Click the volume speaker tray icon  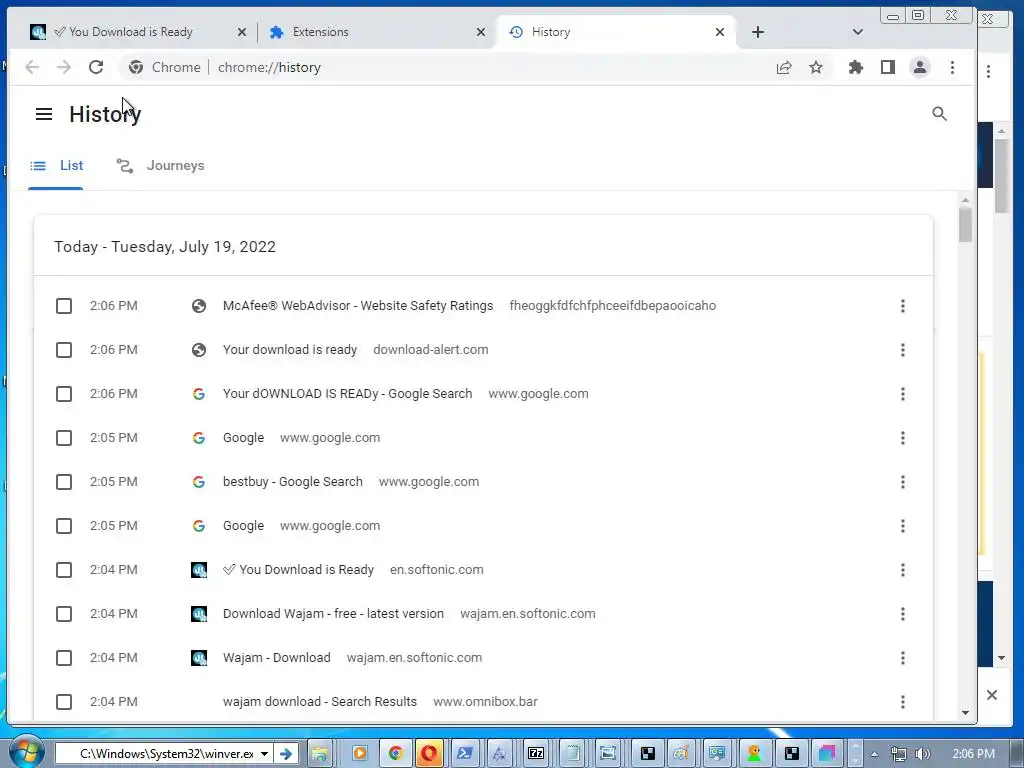(x=922, y=754)
